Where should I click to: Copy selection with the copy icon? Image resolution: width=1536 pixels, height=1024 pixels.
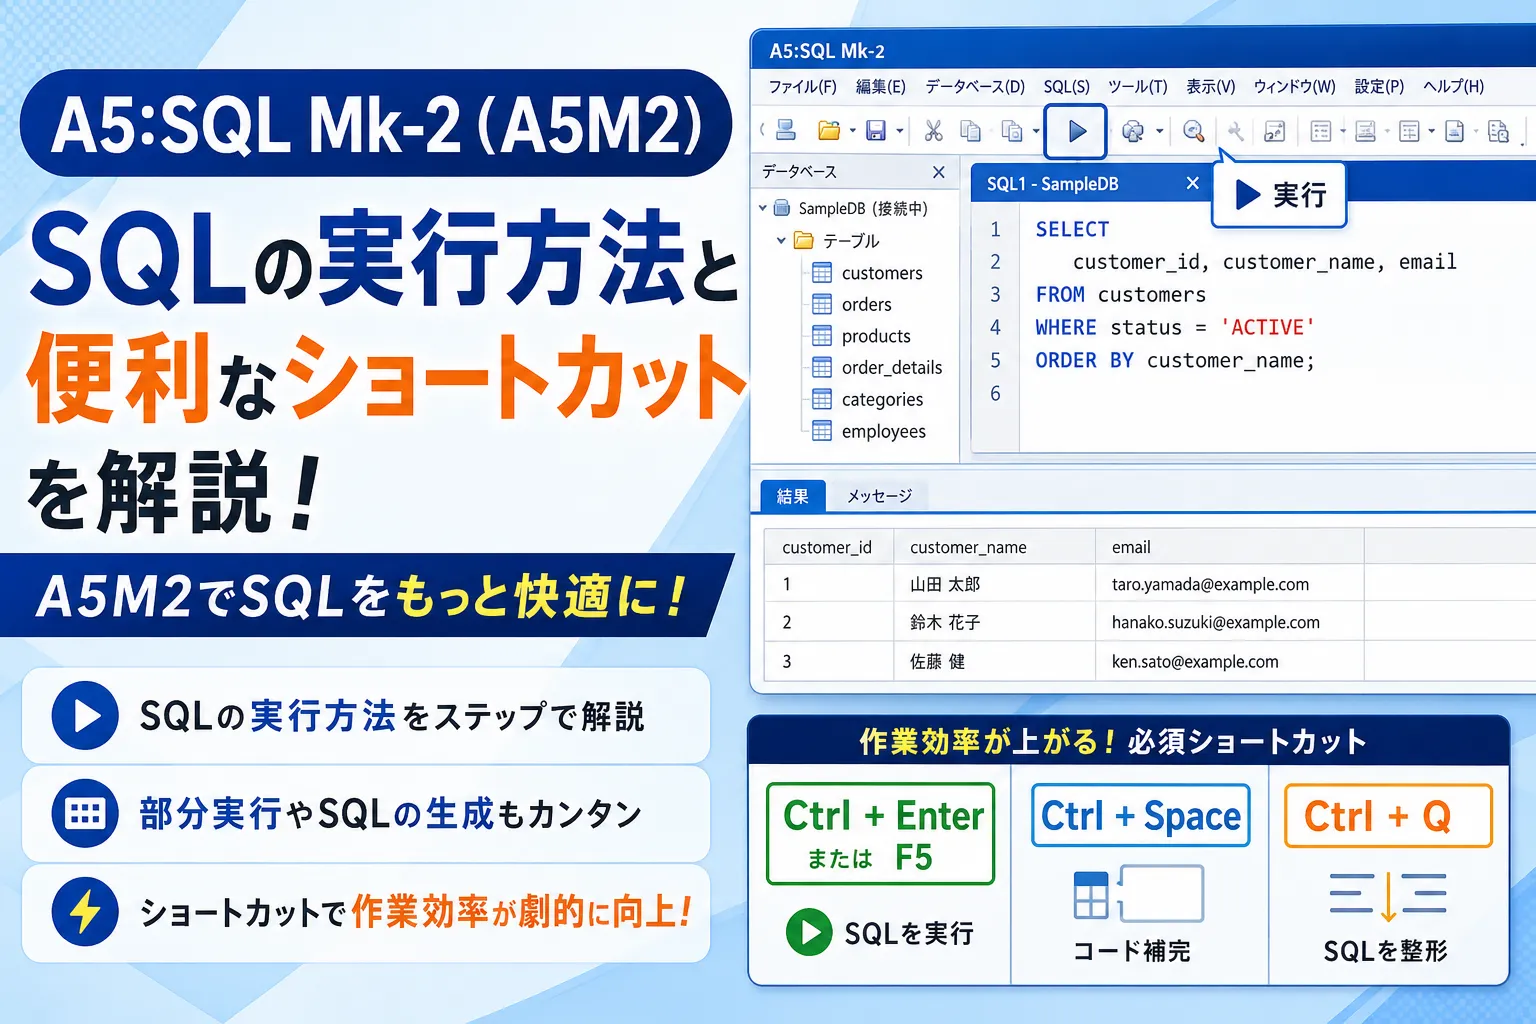click(x=970, y=130)
